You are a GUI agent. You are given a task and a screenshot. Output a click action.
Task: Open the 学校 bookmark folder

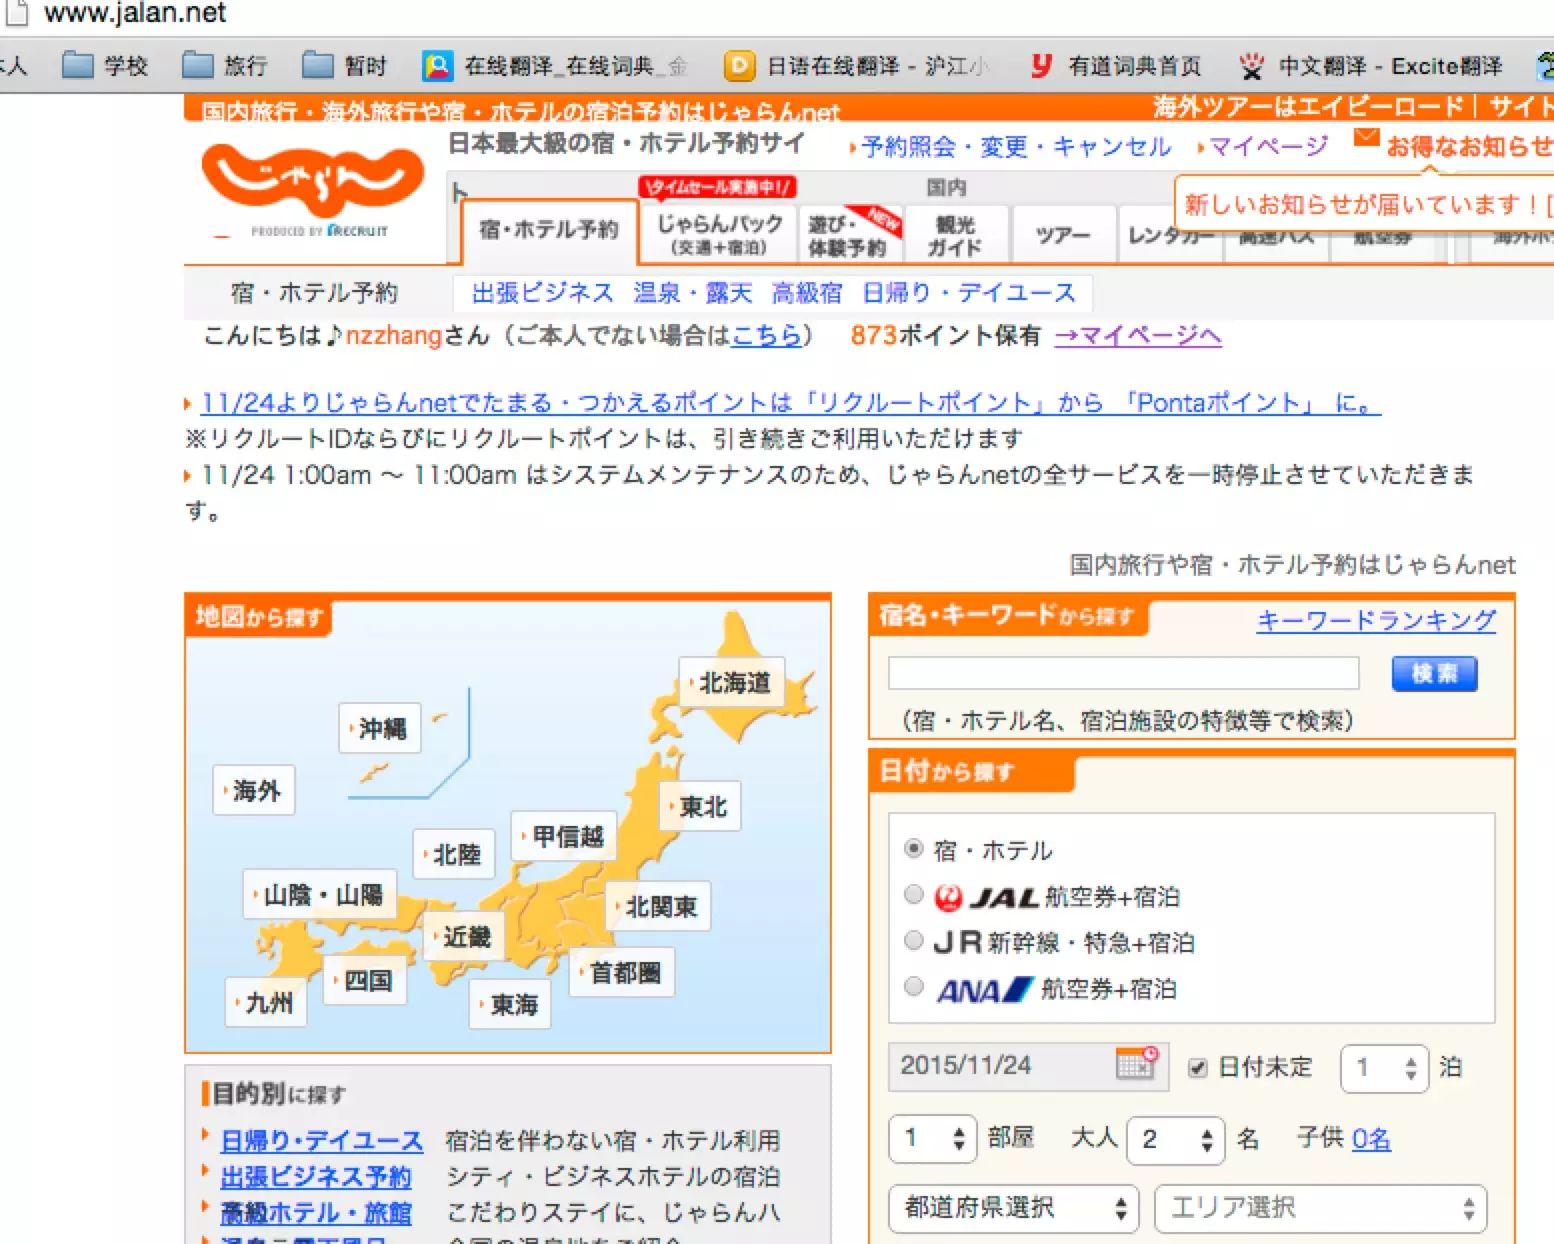[106, 66]
